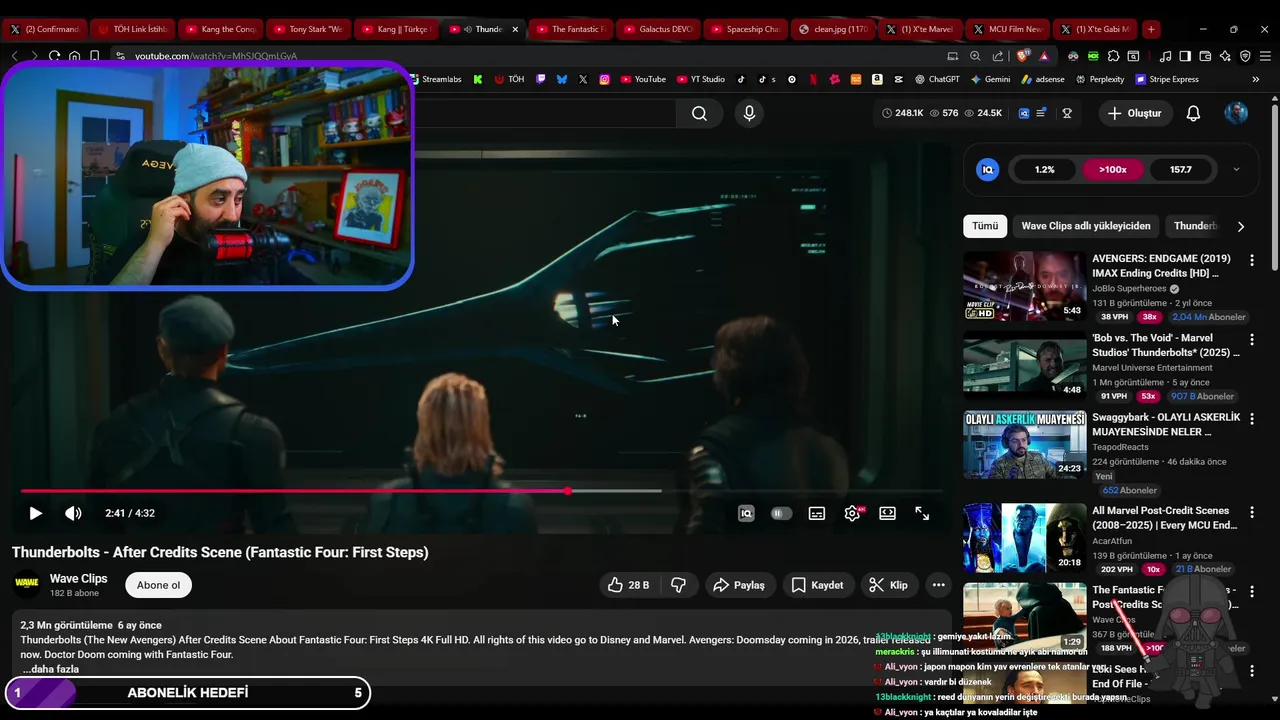This screenshot has width=1280, height=720.
Task: Click the YouTube search magnifier button
Action: tap(699, 113)
